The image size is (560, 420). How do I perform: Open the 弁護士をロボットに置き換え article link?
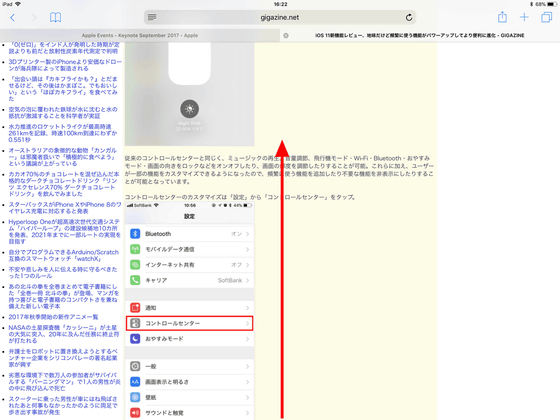tap(63, 358)
